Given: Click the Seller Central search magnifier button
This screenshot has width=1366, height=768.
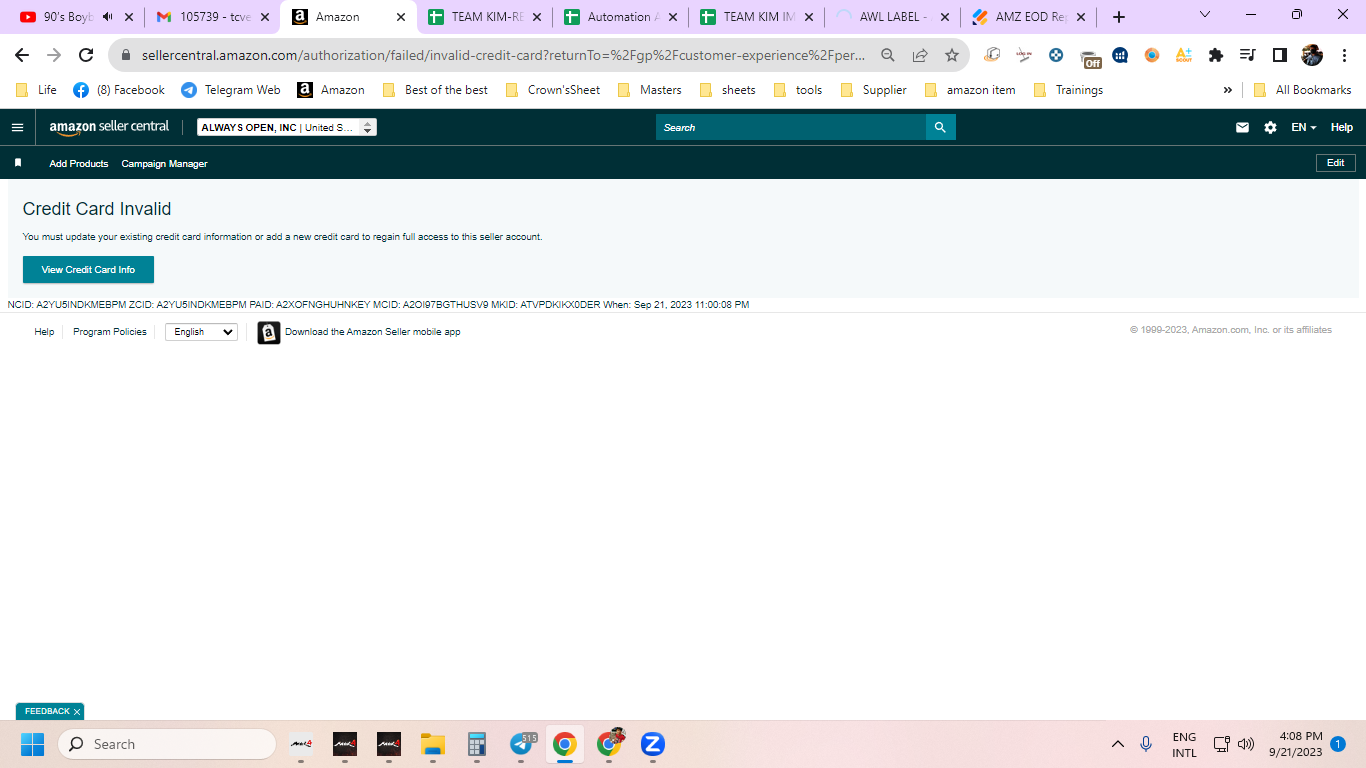Looking at the screenshot, I should point(940,127).
